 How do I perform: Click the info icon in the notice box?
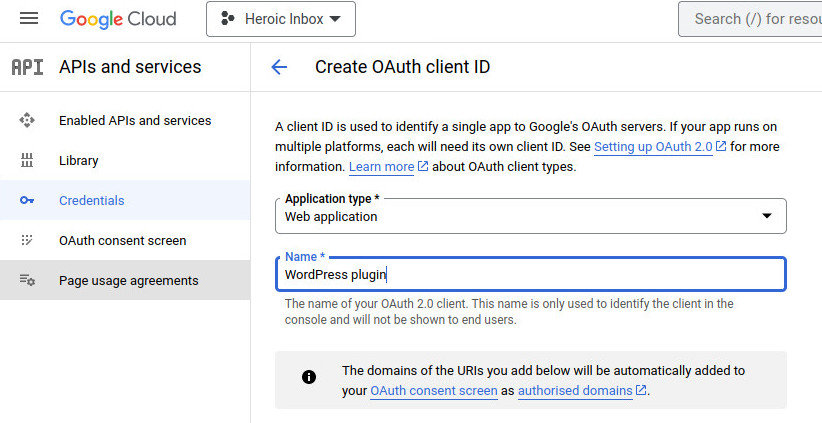tap(309, 377)
